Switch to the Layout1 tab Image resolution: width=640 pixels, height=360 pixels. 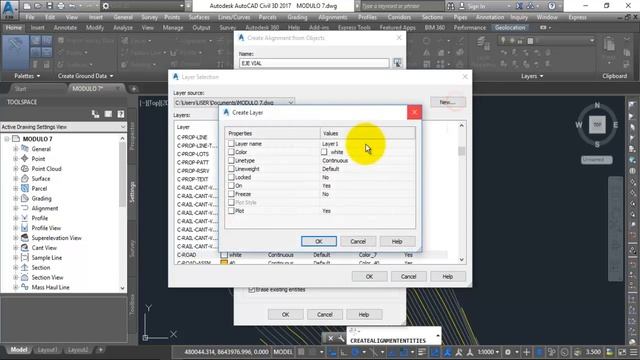pyautogui.click(x=47, y=350)
